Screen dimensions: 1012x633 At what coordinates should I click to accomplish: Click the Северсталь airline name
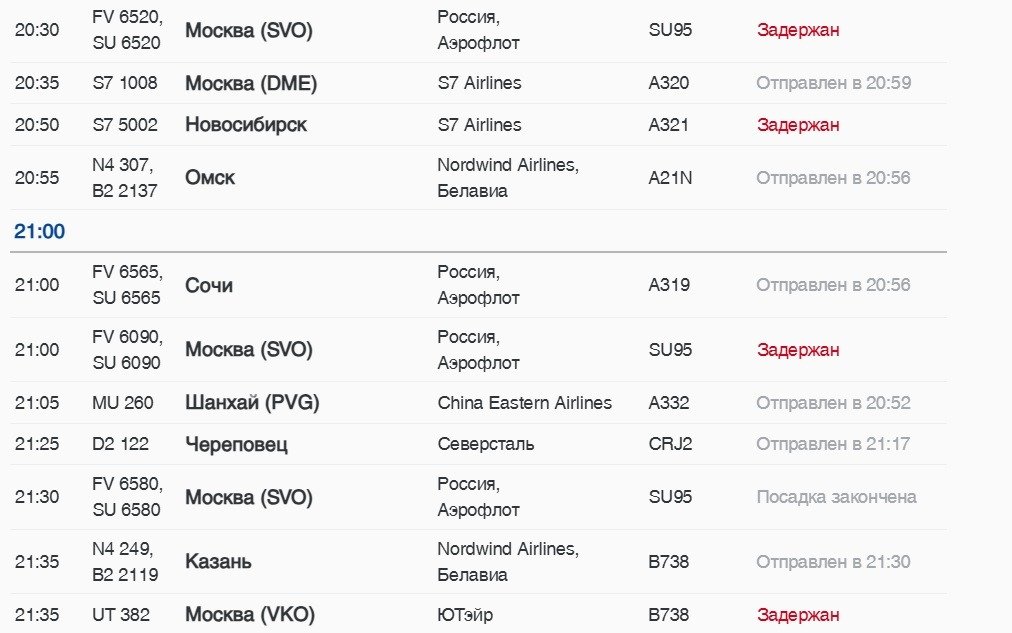pyautogui.click(x=485, y=444)
